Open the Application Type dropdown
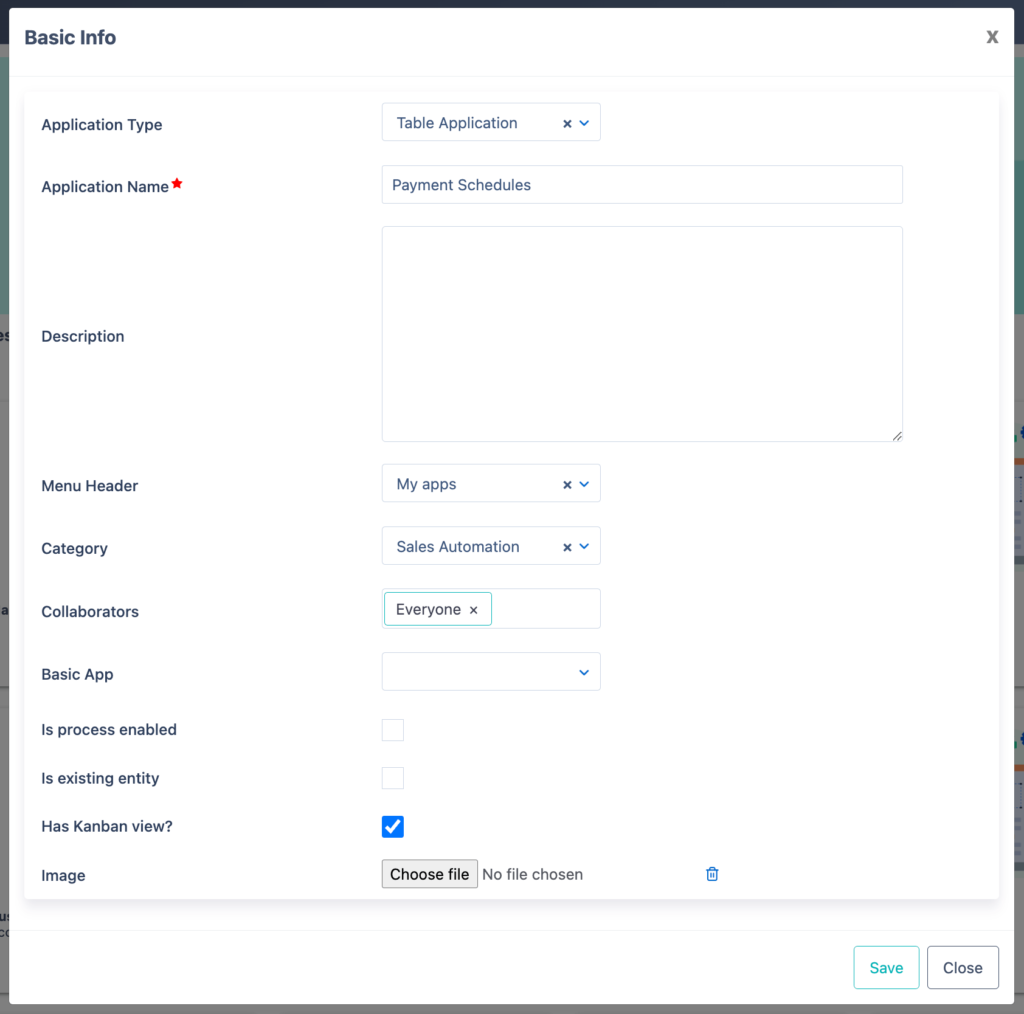The width and height of the screenshot is (1024, 1014). 584,122
